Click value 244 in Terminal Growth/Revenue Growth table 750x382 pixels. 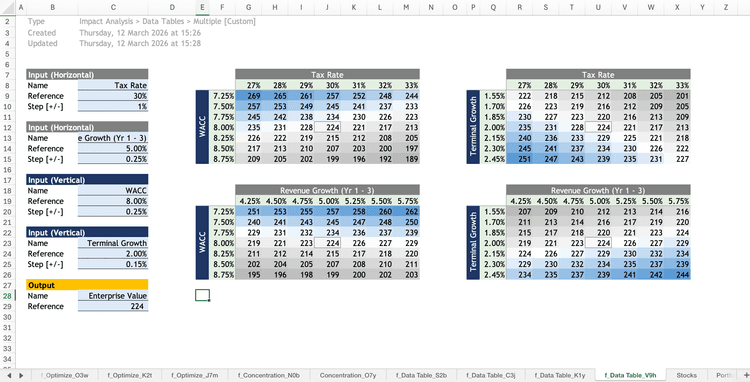click(x=677, y=275)
